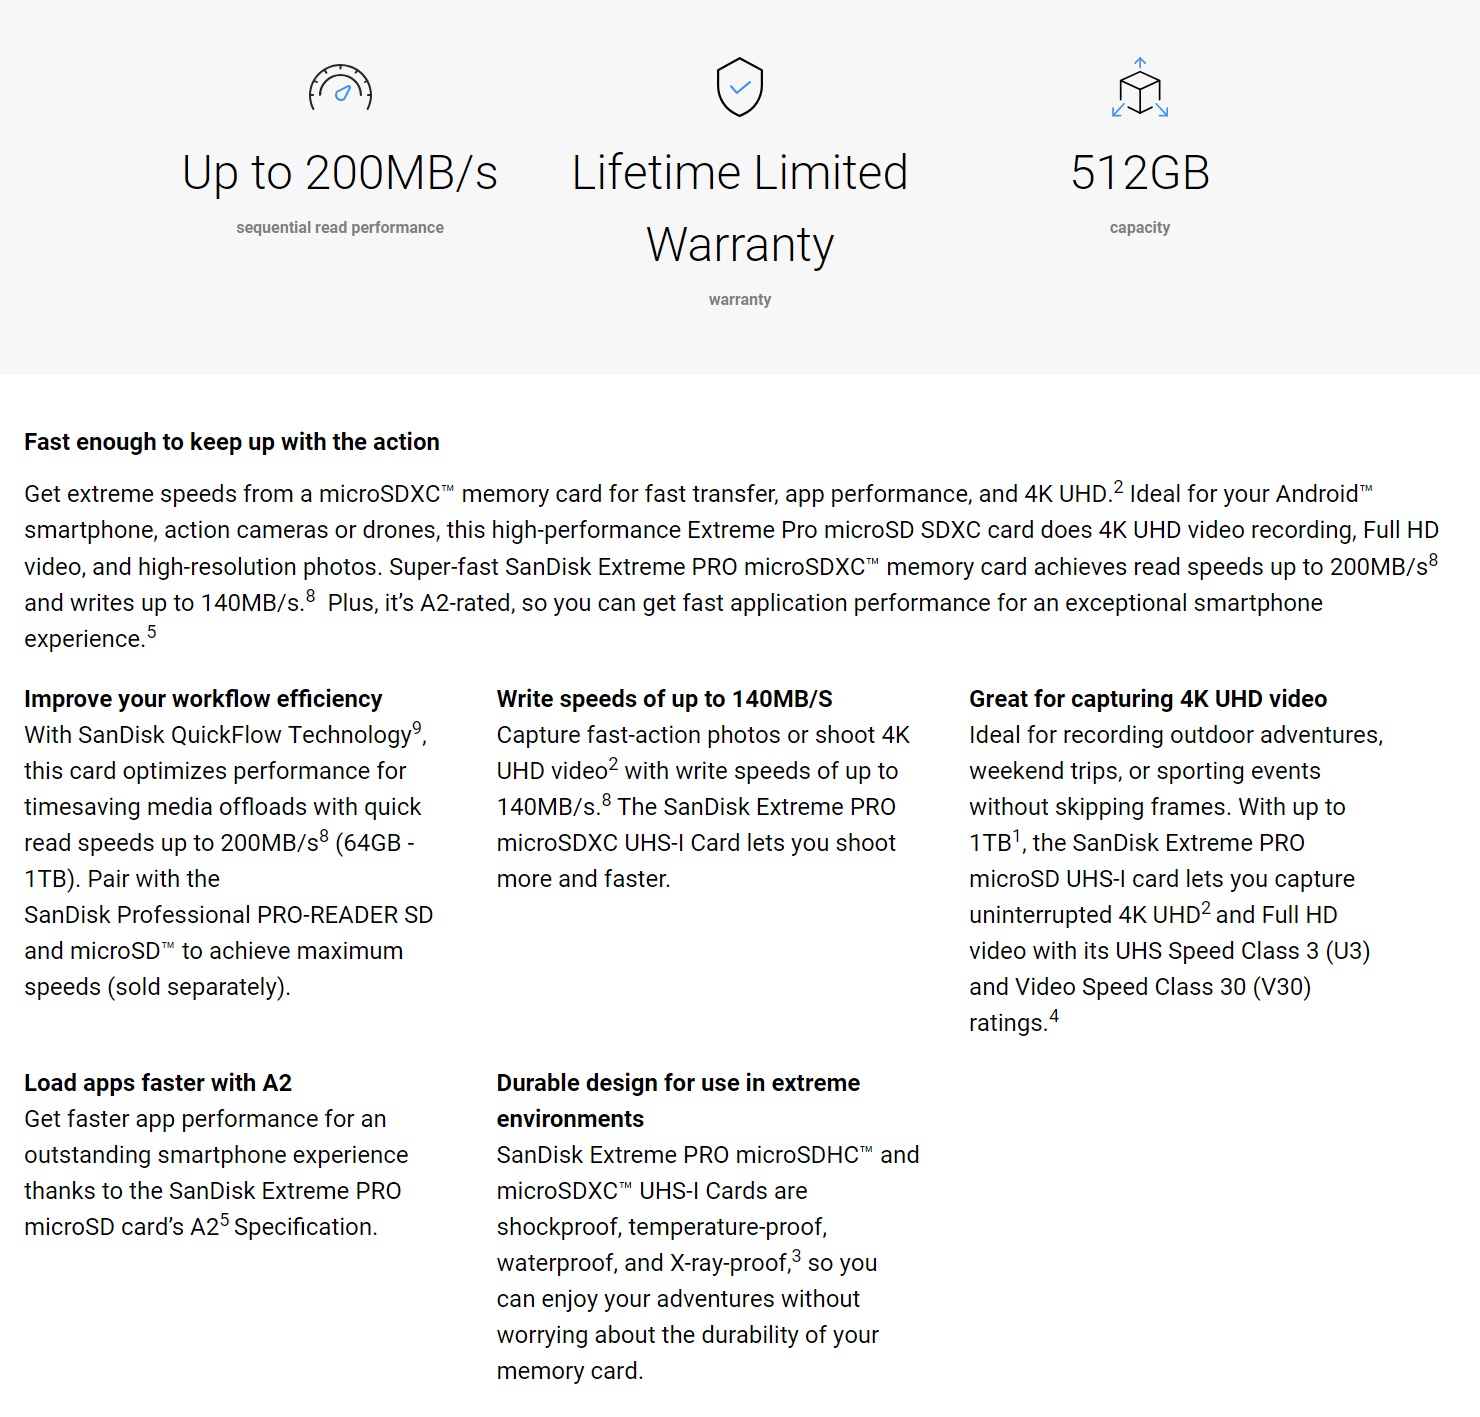Open footnote 4 after "ratings."

tap(1054, 1016)
